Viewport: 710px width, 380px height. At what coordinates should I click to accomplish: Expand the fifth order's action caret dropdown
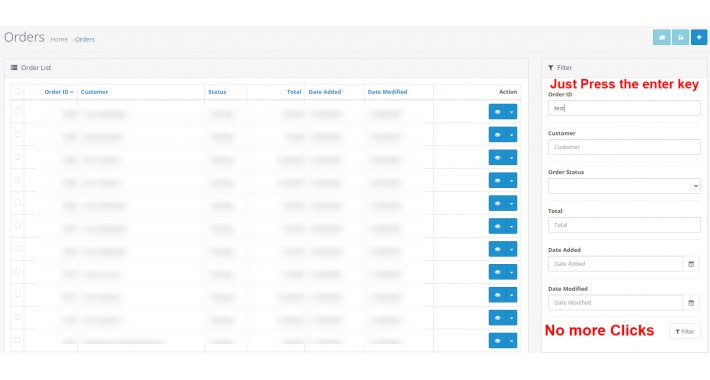tap(512, 203)
